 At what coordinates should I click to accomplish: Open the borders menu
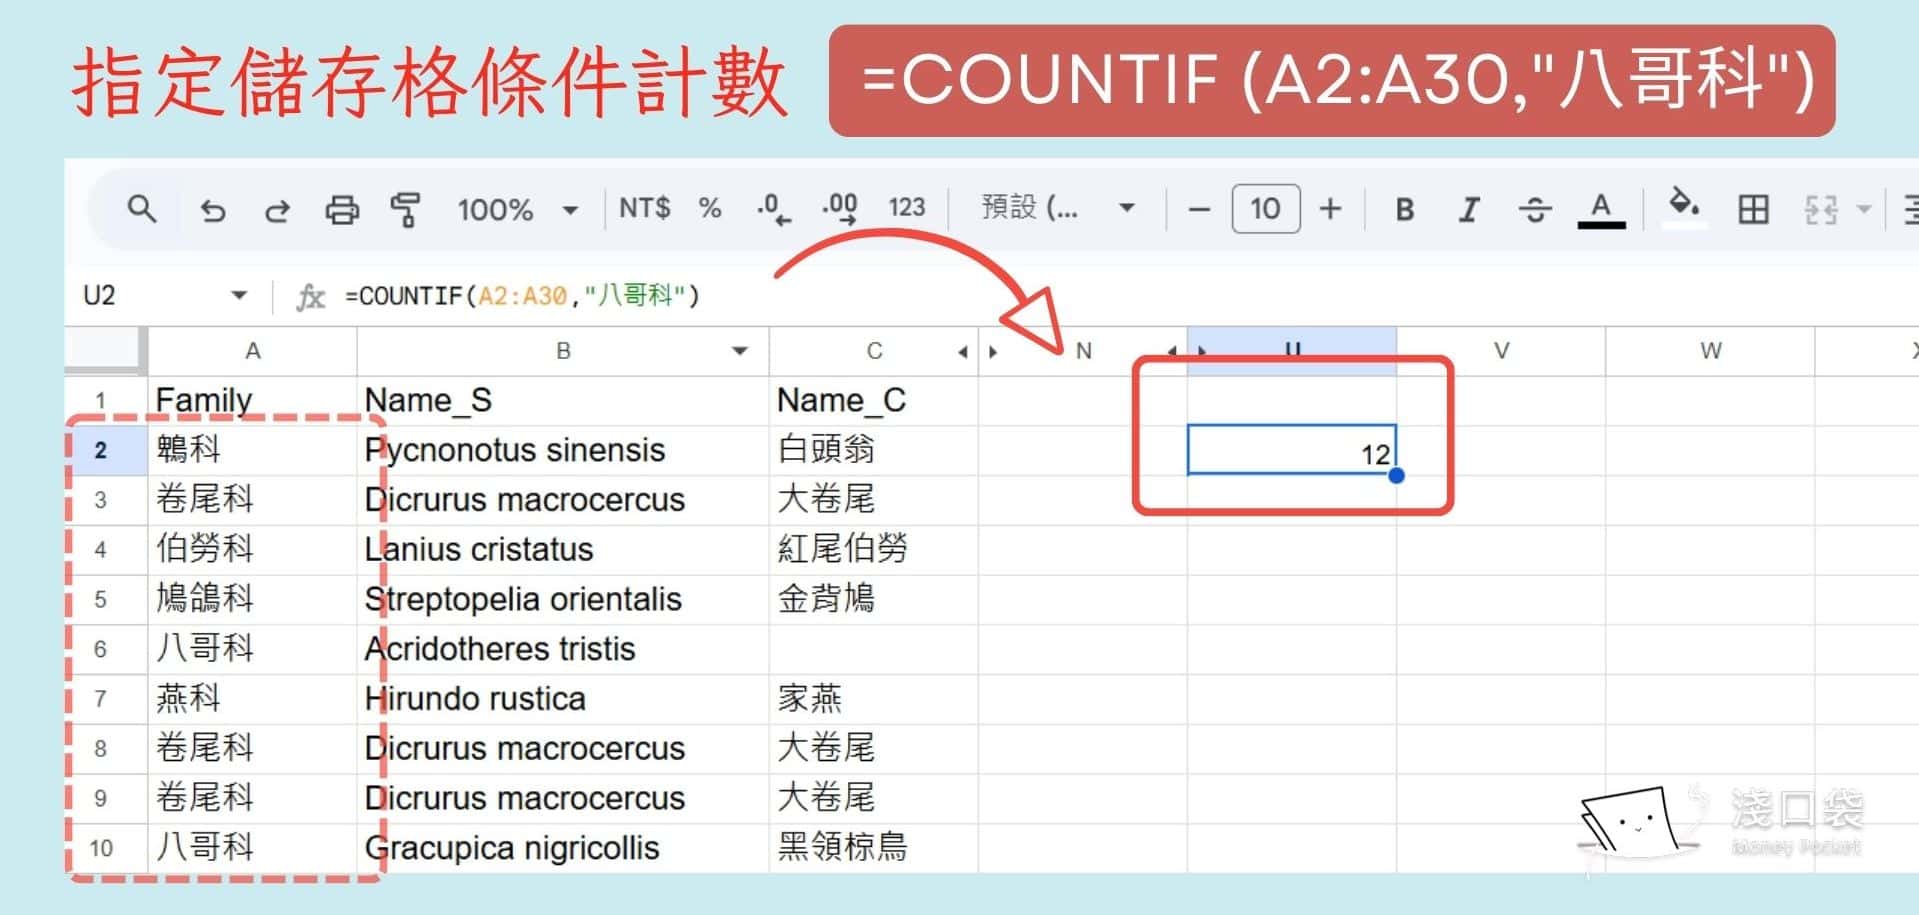point(1753,209)
